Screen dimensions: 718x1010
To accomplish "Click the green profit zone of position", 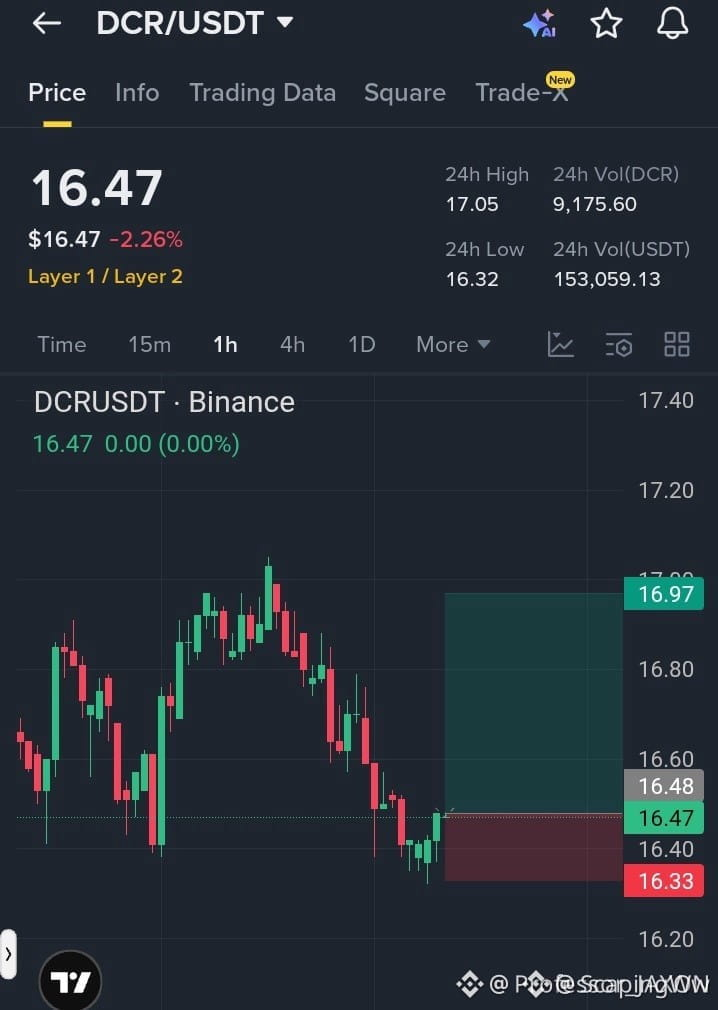I will click(534, 703).
